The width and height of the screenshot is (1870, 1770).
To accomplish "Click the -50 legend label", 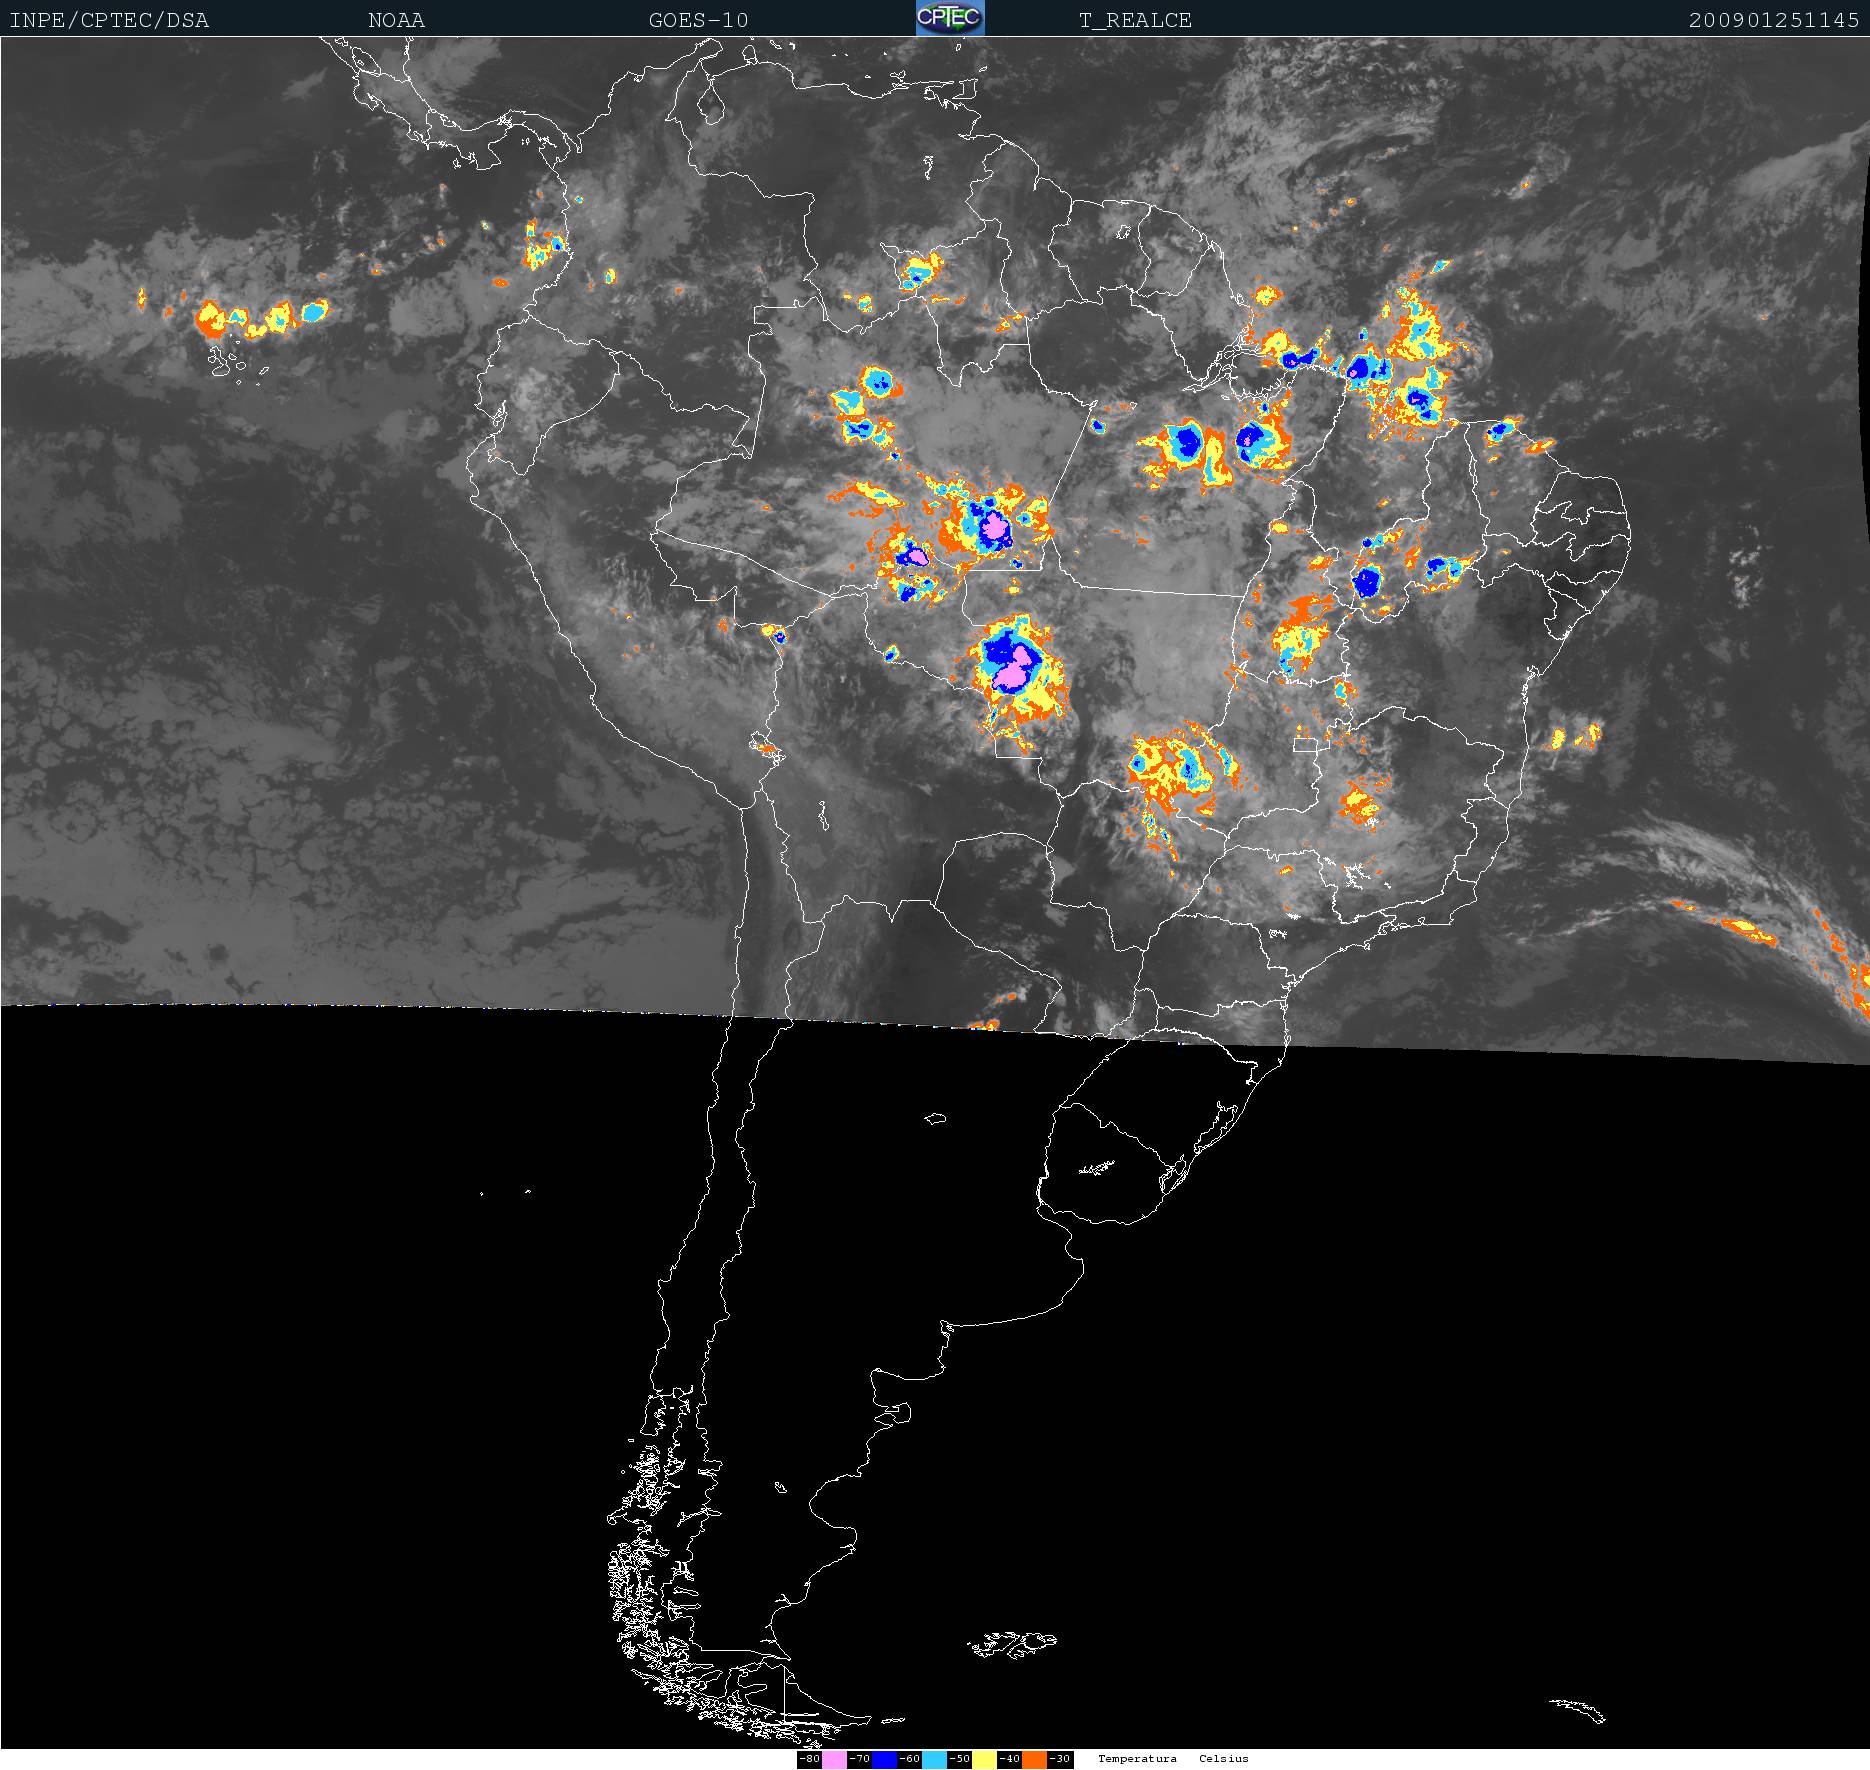I will [x=959, y=1760].
